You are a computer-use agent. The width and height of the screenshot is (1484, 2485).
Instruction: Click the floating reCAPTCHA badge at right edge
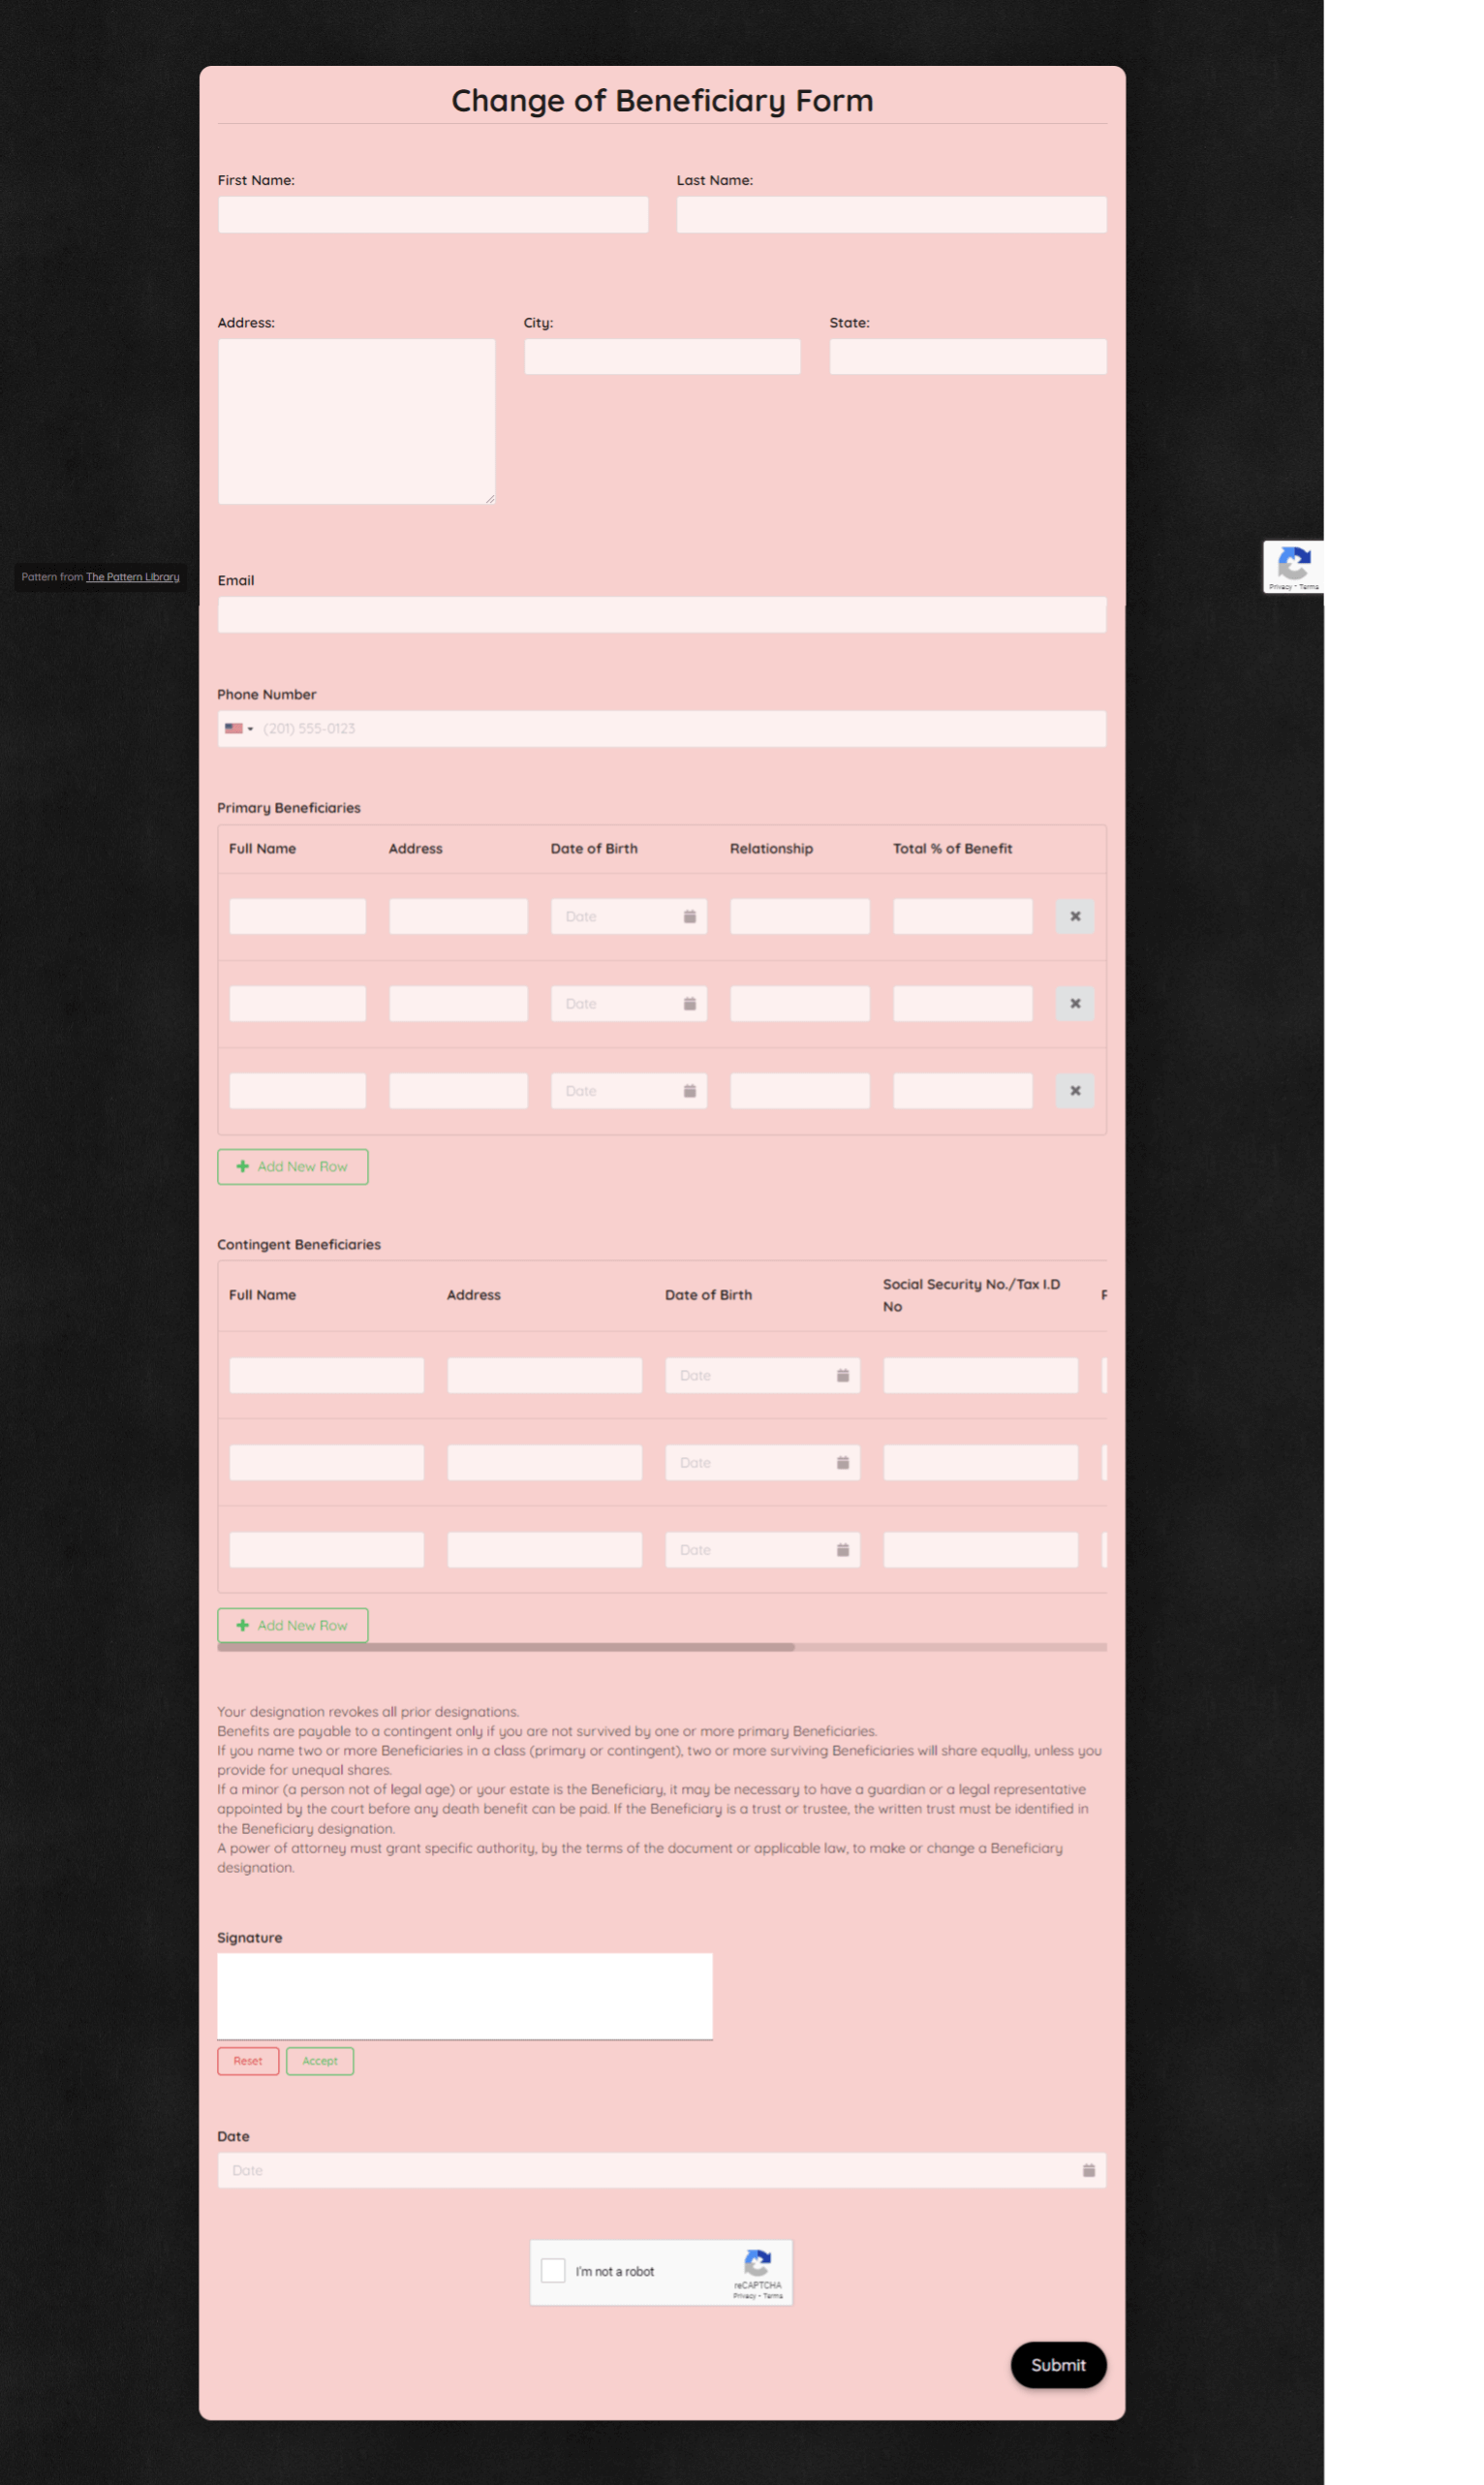coord(1293,567)
